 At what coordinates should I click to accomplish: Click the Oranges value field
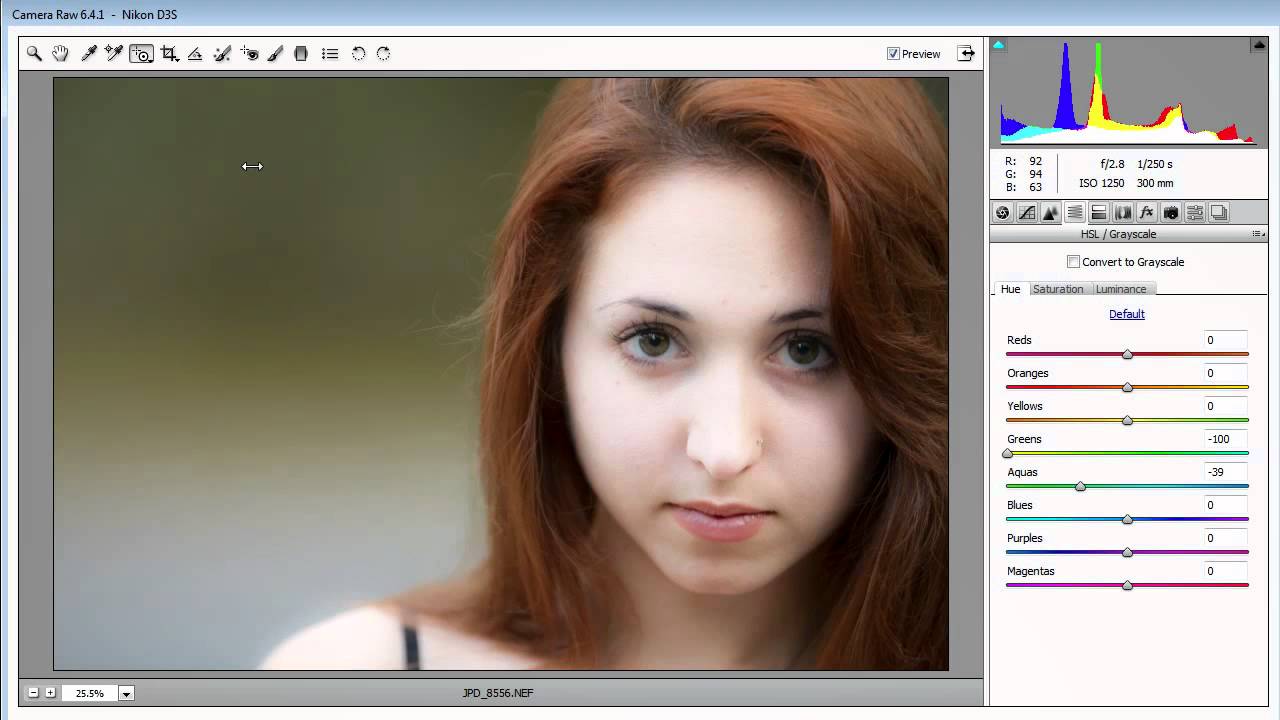point(1225,373)
